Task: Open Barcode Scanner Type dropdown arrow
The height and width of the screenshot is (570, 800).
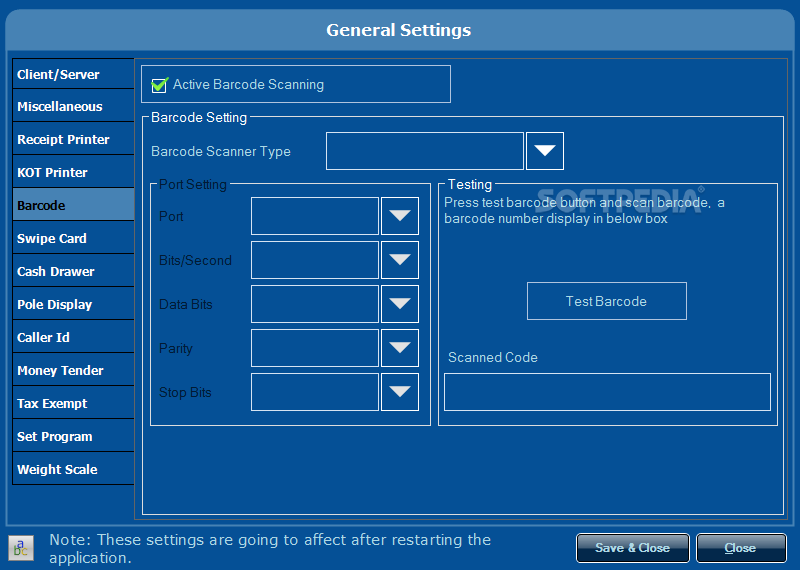Action: (x=544, y=151)
